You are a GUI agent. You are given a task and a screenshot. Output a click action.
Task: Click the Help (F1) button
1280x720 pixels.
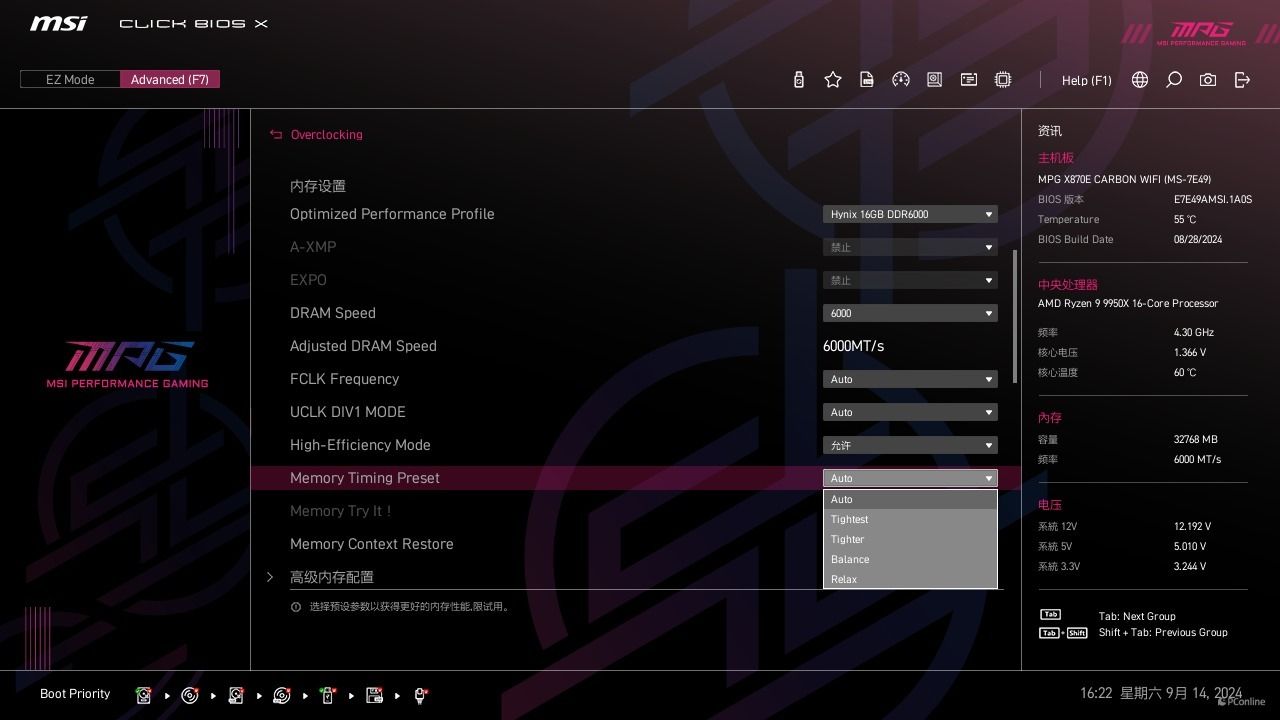(1086, 80)
